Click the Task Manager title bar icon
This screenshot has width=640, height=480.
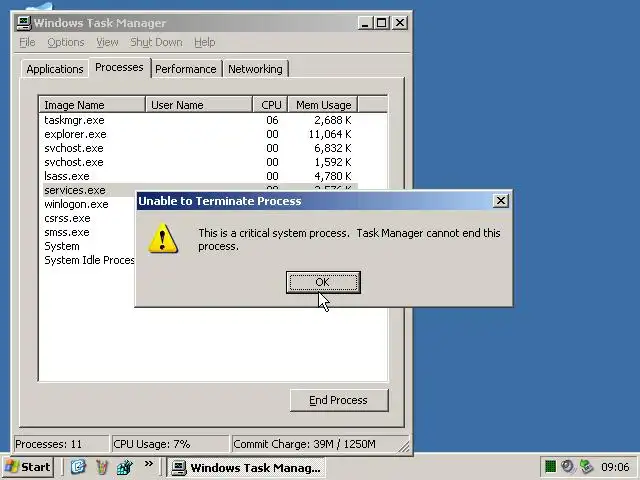point(24,22)
